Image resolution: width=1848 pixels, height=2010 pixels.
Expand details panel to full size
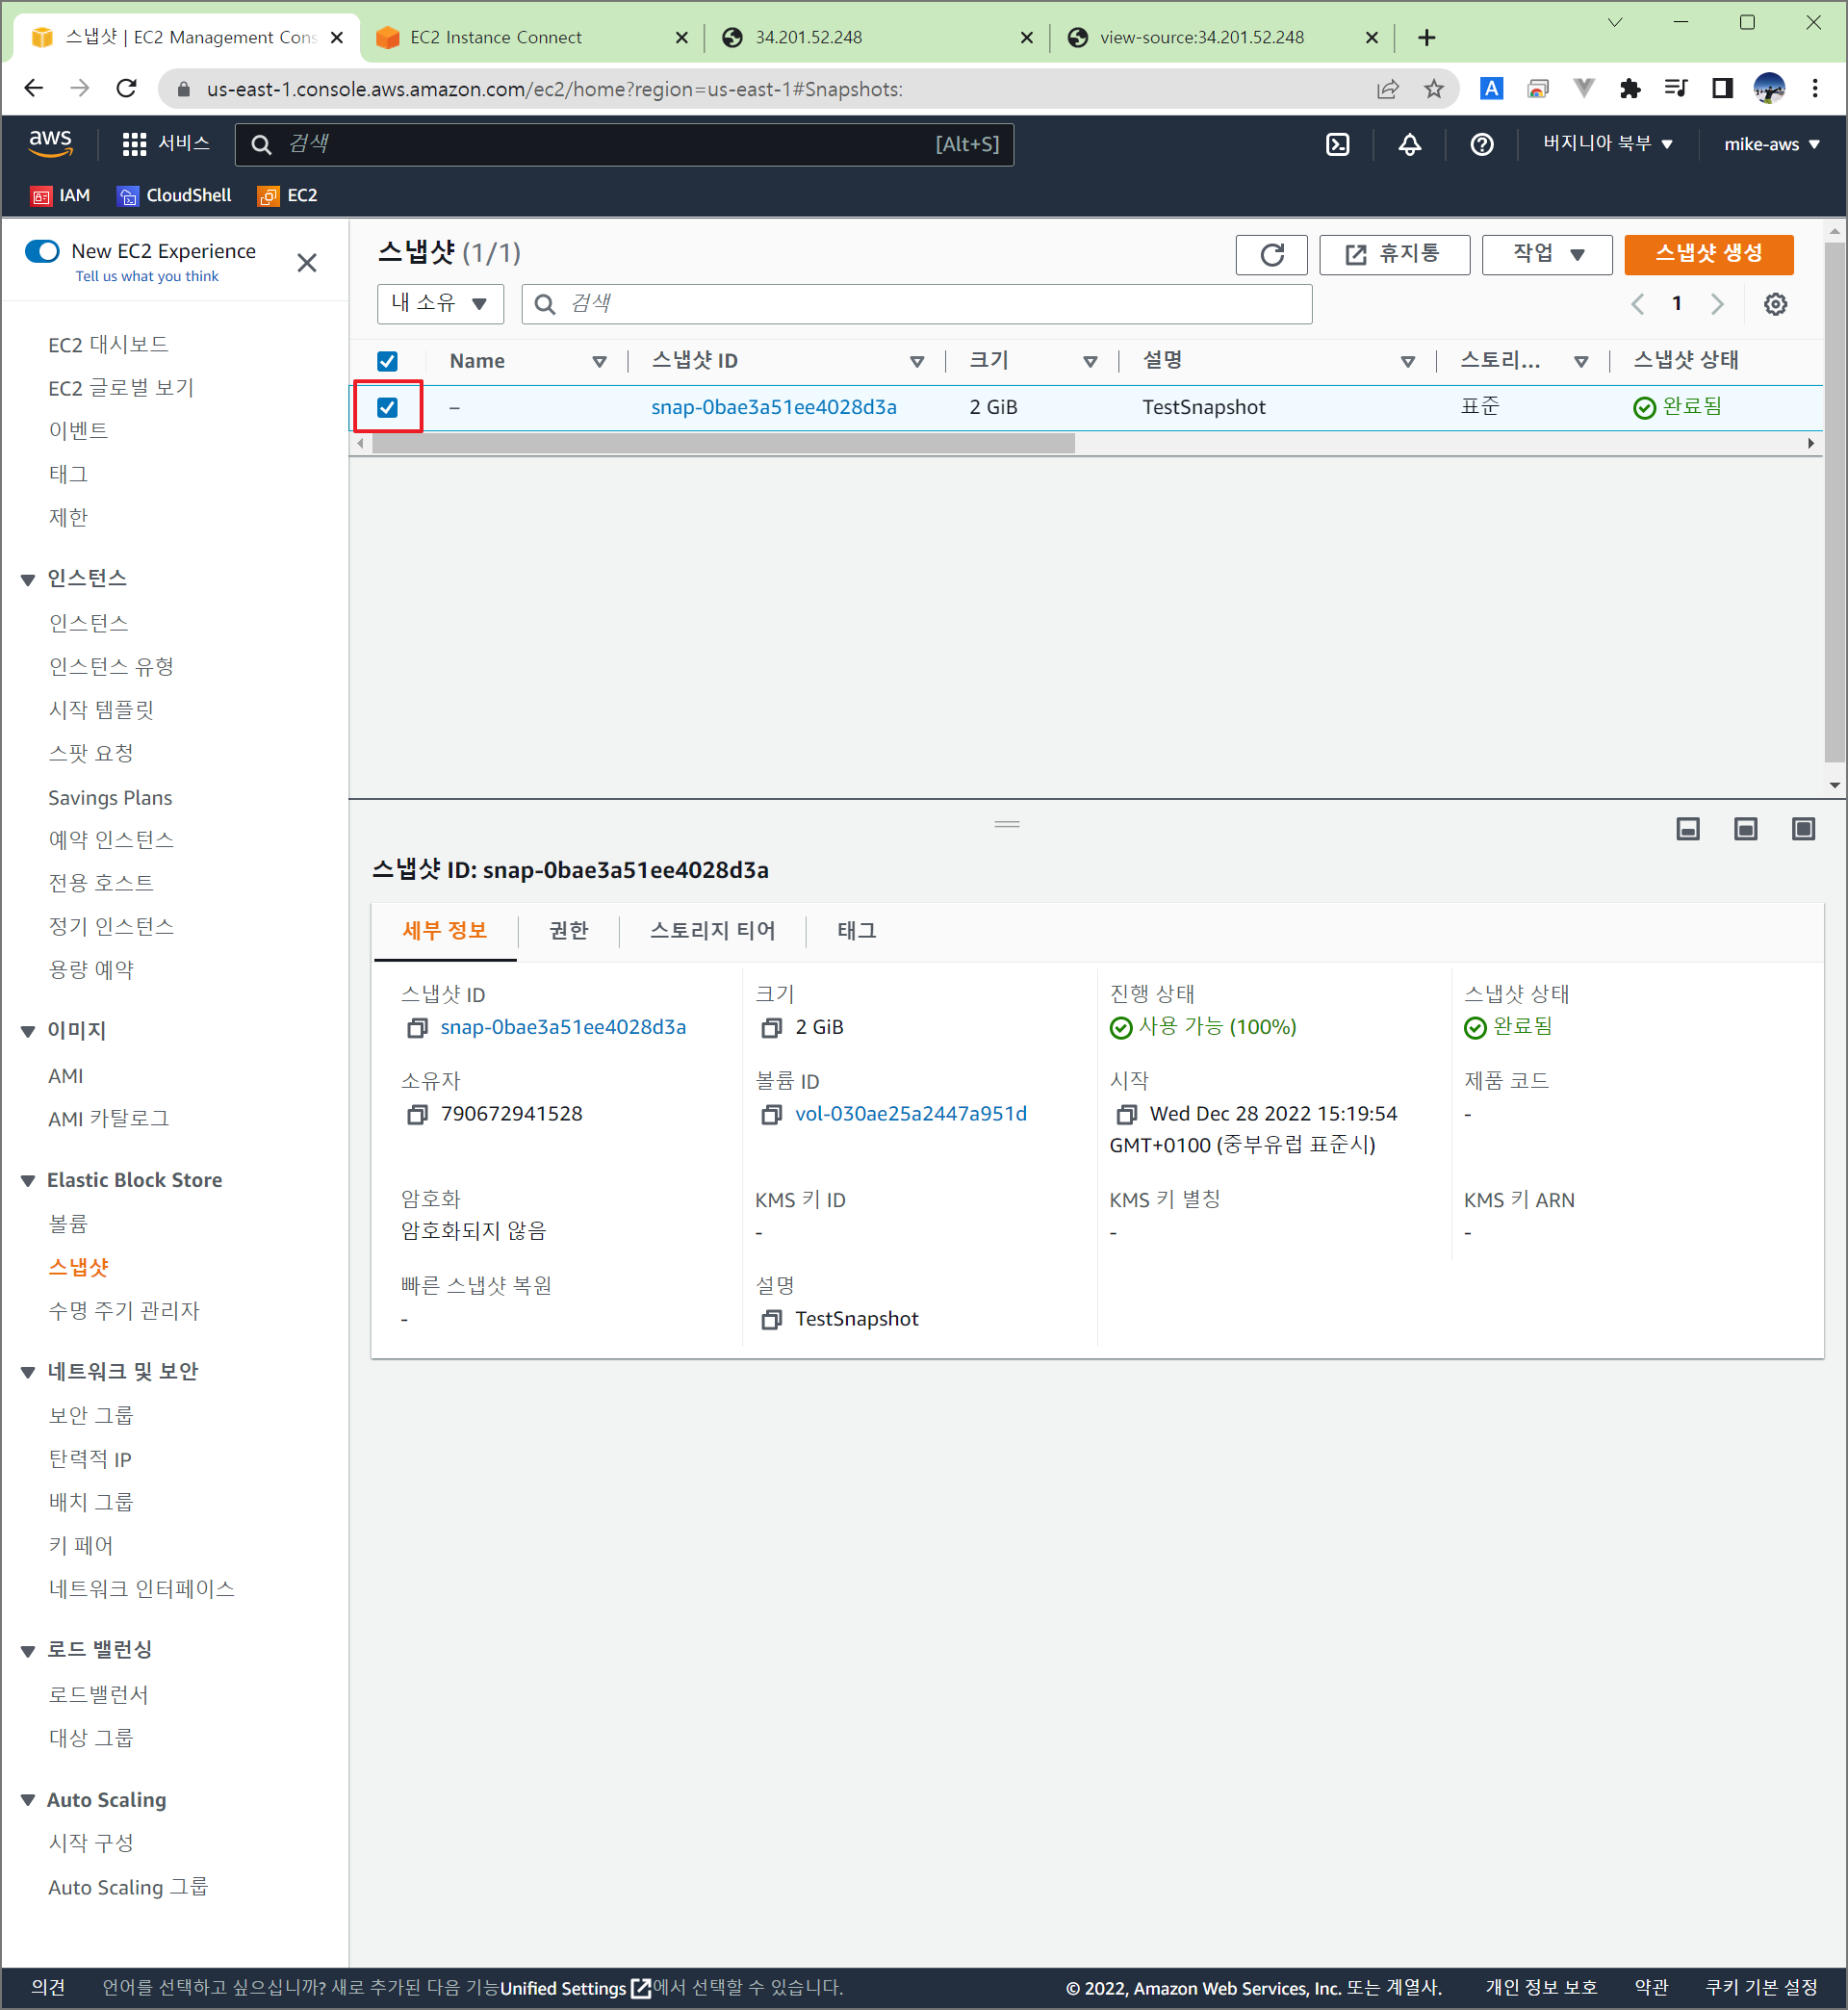tap(1803, 829)
